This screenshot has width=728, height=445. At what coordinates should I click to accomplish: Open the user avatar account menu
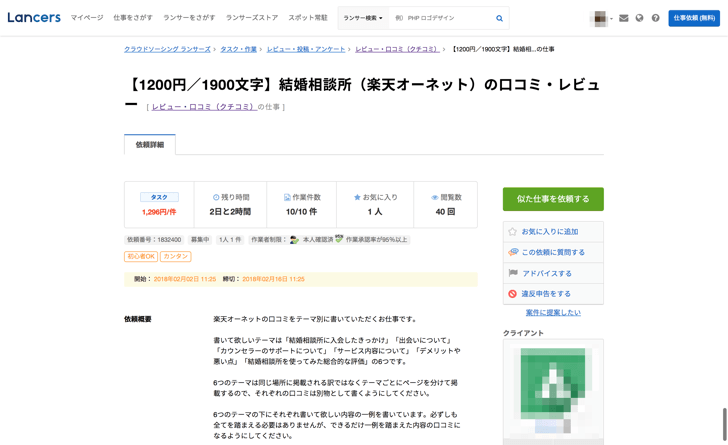pyautogui.click(x=601, y=18)
